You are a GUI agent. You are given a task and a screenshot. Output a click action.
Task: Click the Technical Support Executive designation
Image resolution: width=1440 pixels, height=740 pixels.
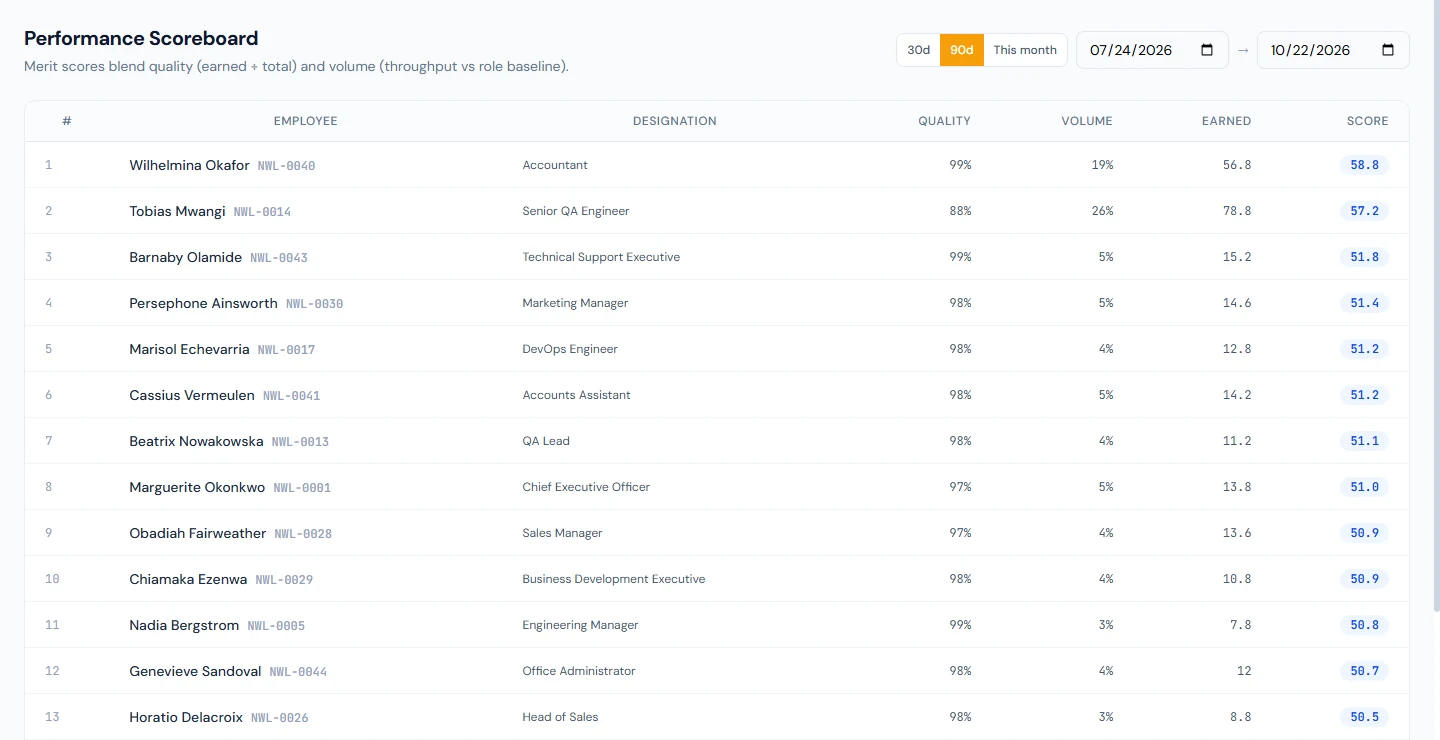pyautogui.click(x=601, y=257)
